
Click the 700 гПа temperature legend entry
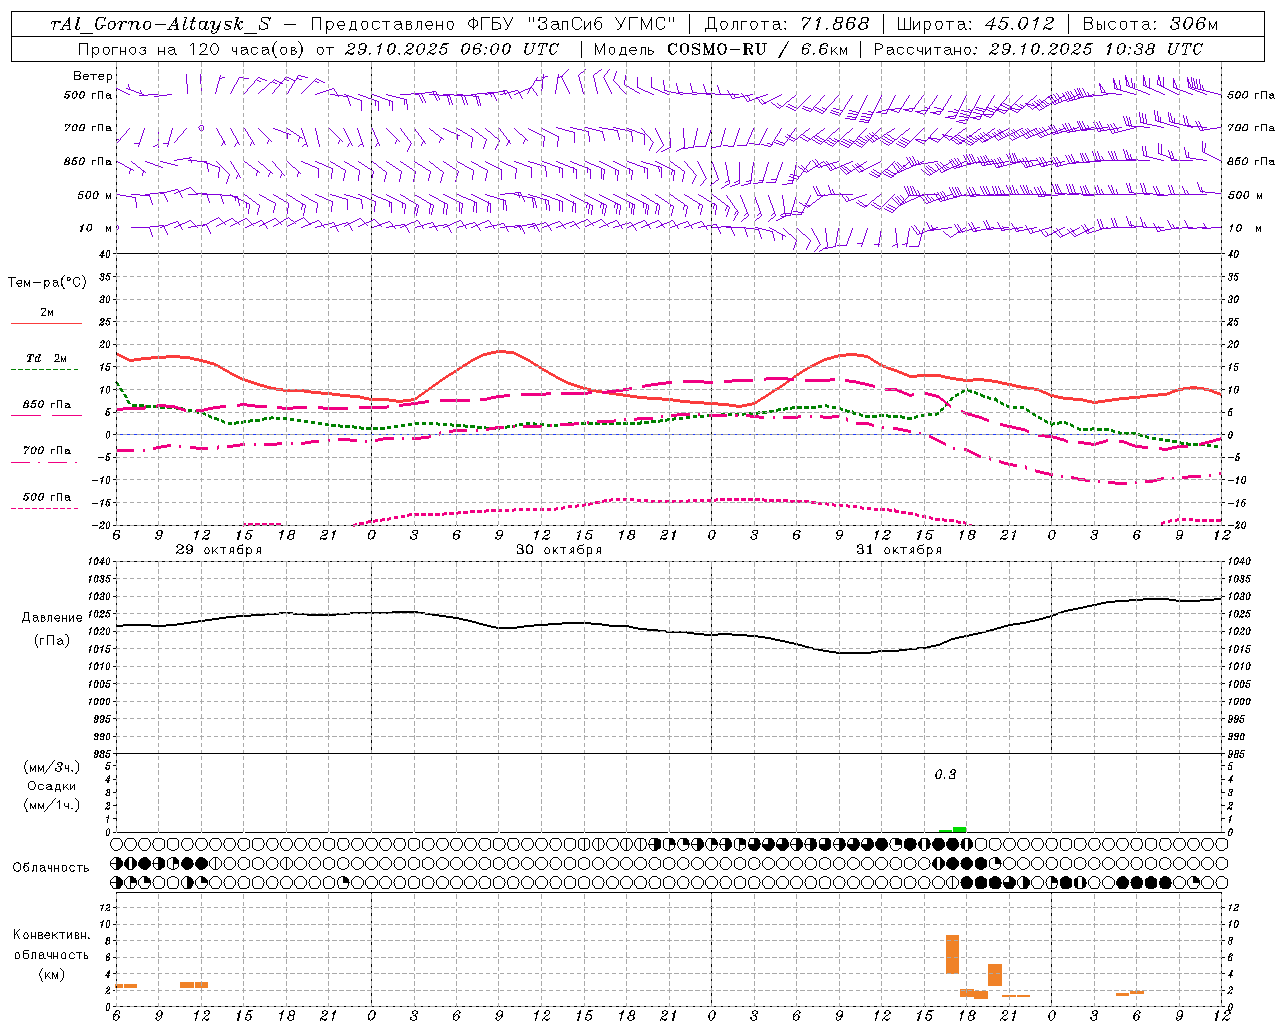coord(46,455)
